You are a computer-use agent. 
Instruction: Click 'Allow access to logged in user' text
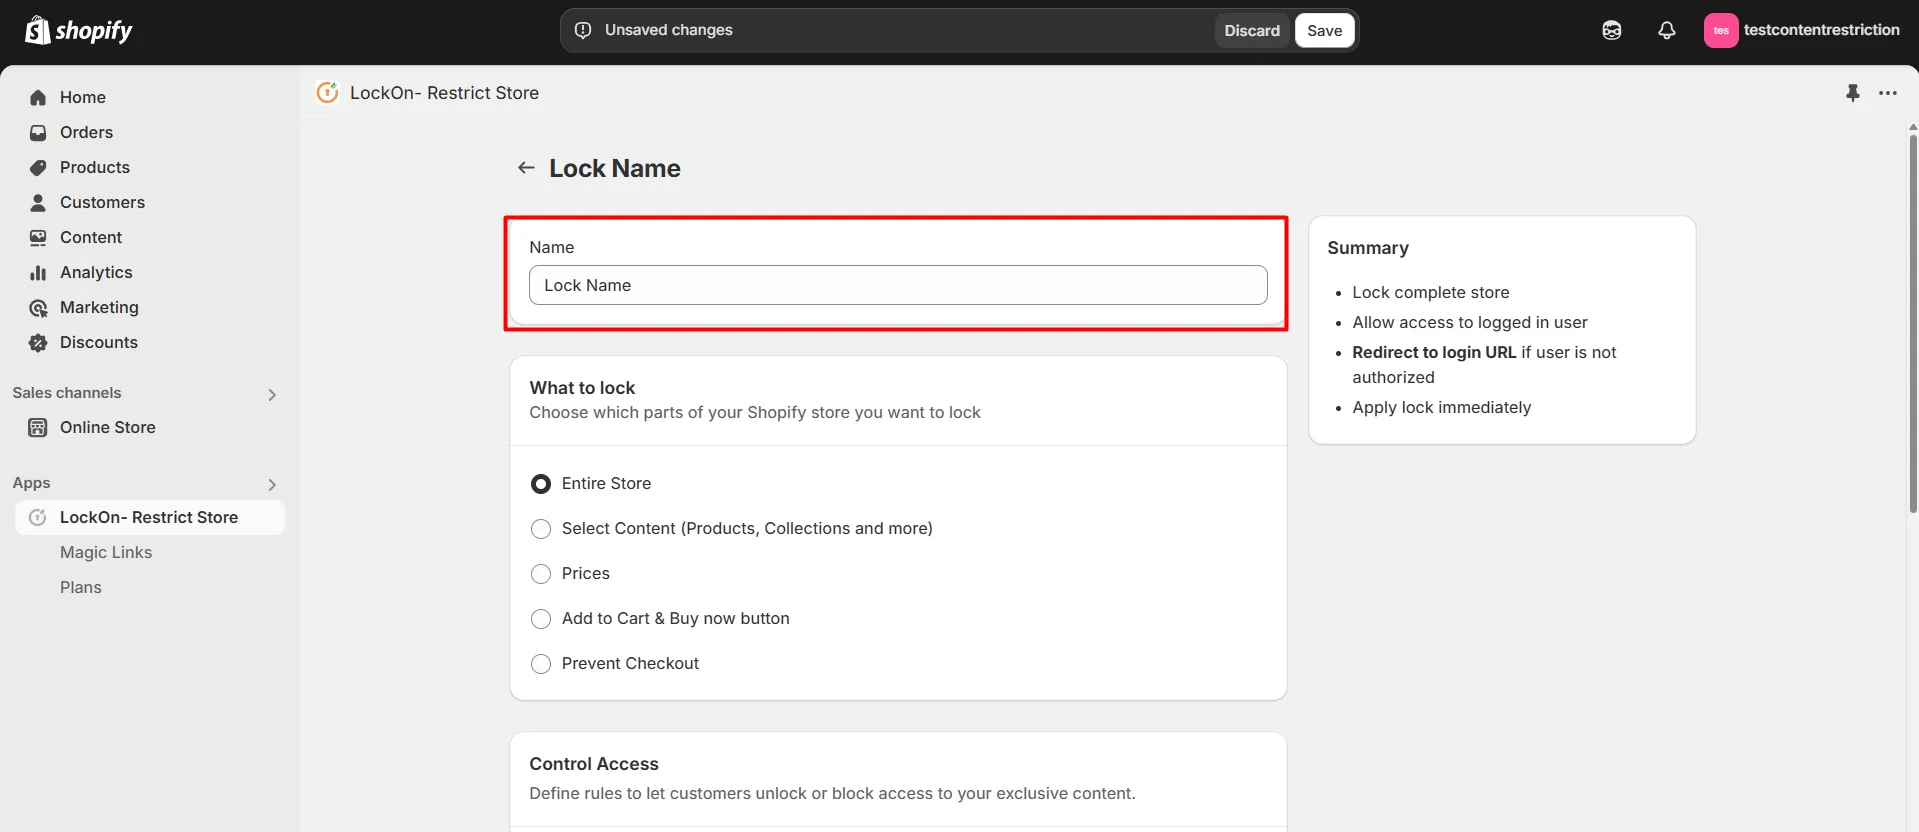click(1470, 322)
